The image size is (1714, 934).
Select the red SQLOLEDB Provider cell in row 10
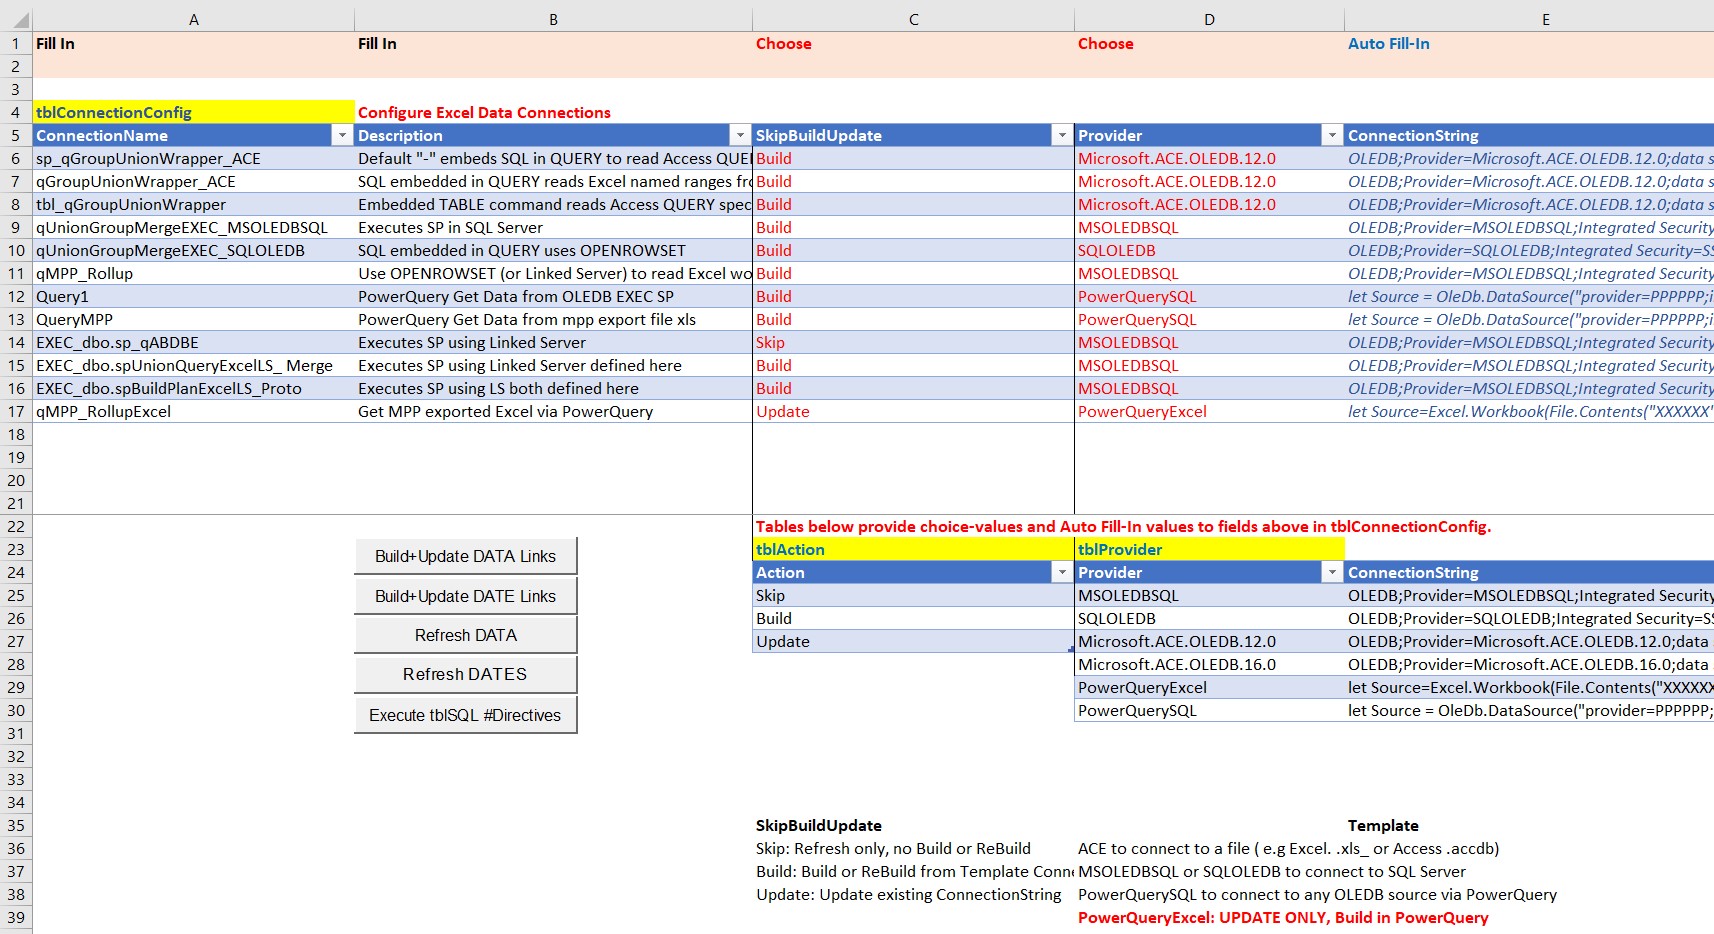tap(1209, 250)
